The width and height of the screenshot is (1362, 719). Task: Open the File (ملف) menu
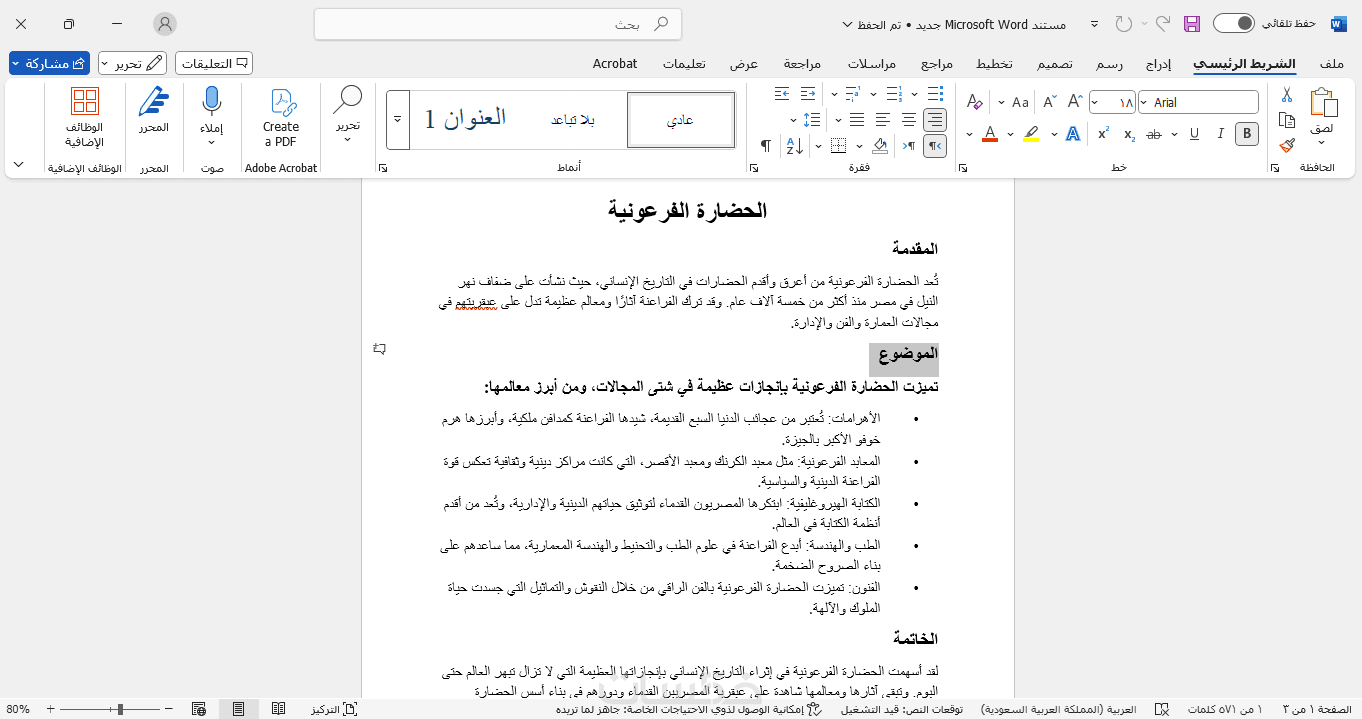click(x=1331, y=63)
